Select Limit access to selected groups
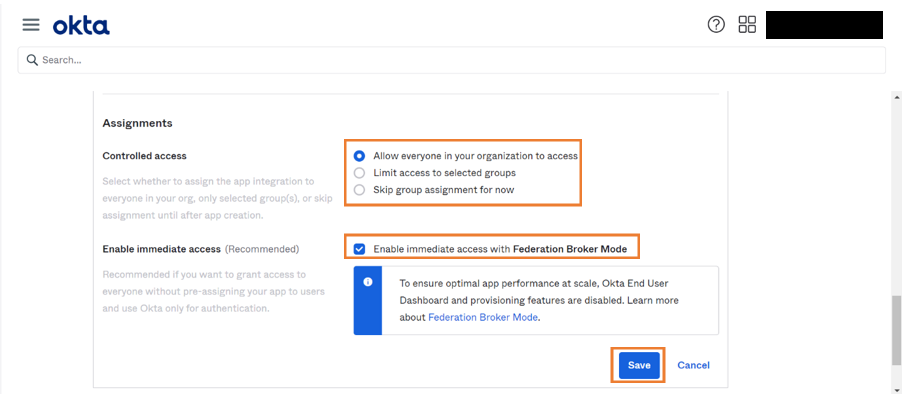 (x=359, y=173)
